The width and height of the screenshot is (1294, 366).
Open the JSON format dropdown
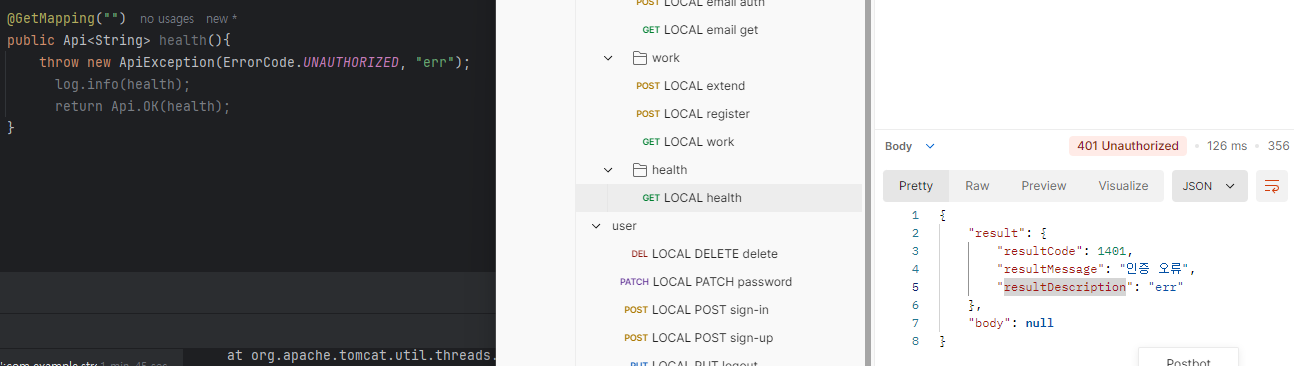(1210, 186)
